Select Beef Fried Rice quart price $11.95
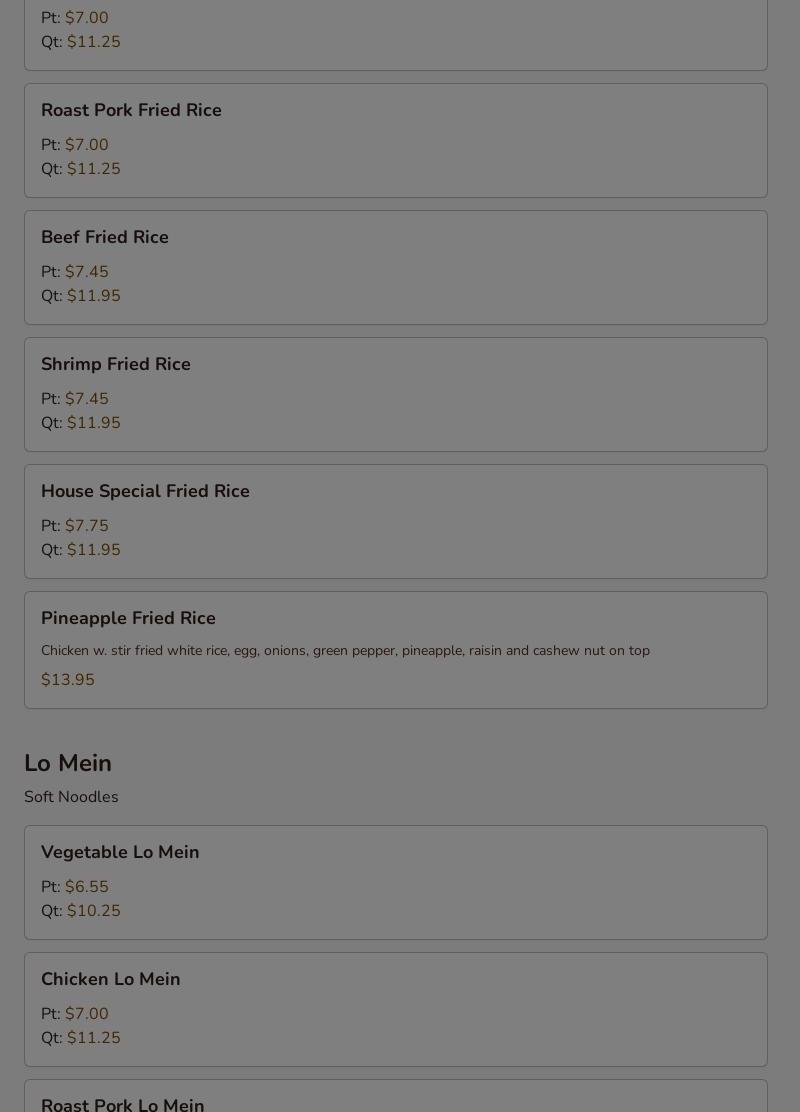 point(94,296)
